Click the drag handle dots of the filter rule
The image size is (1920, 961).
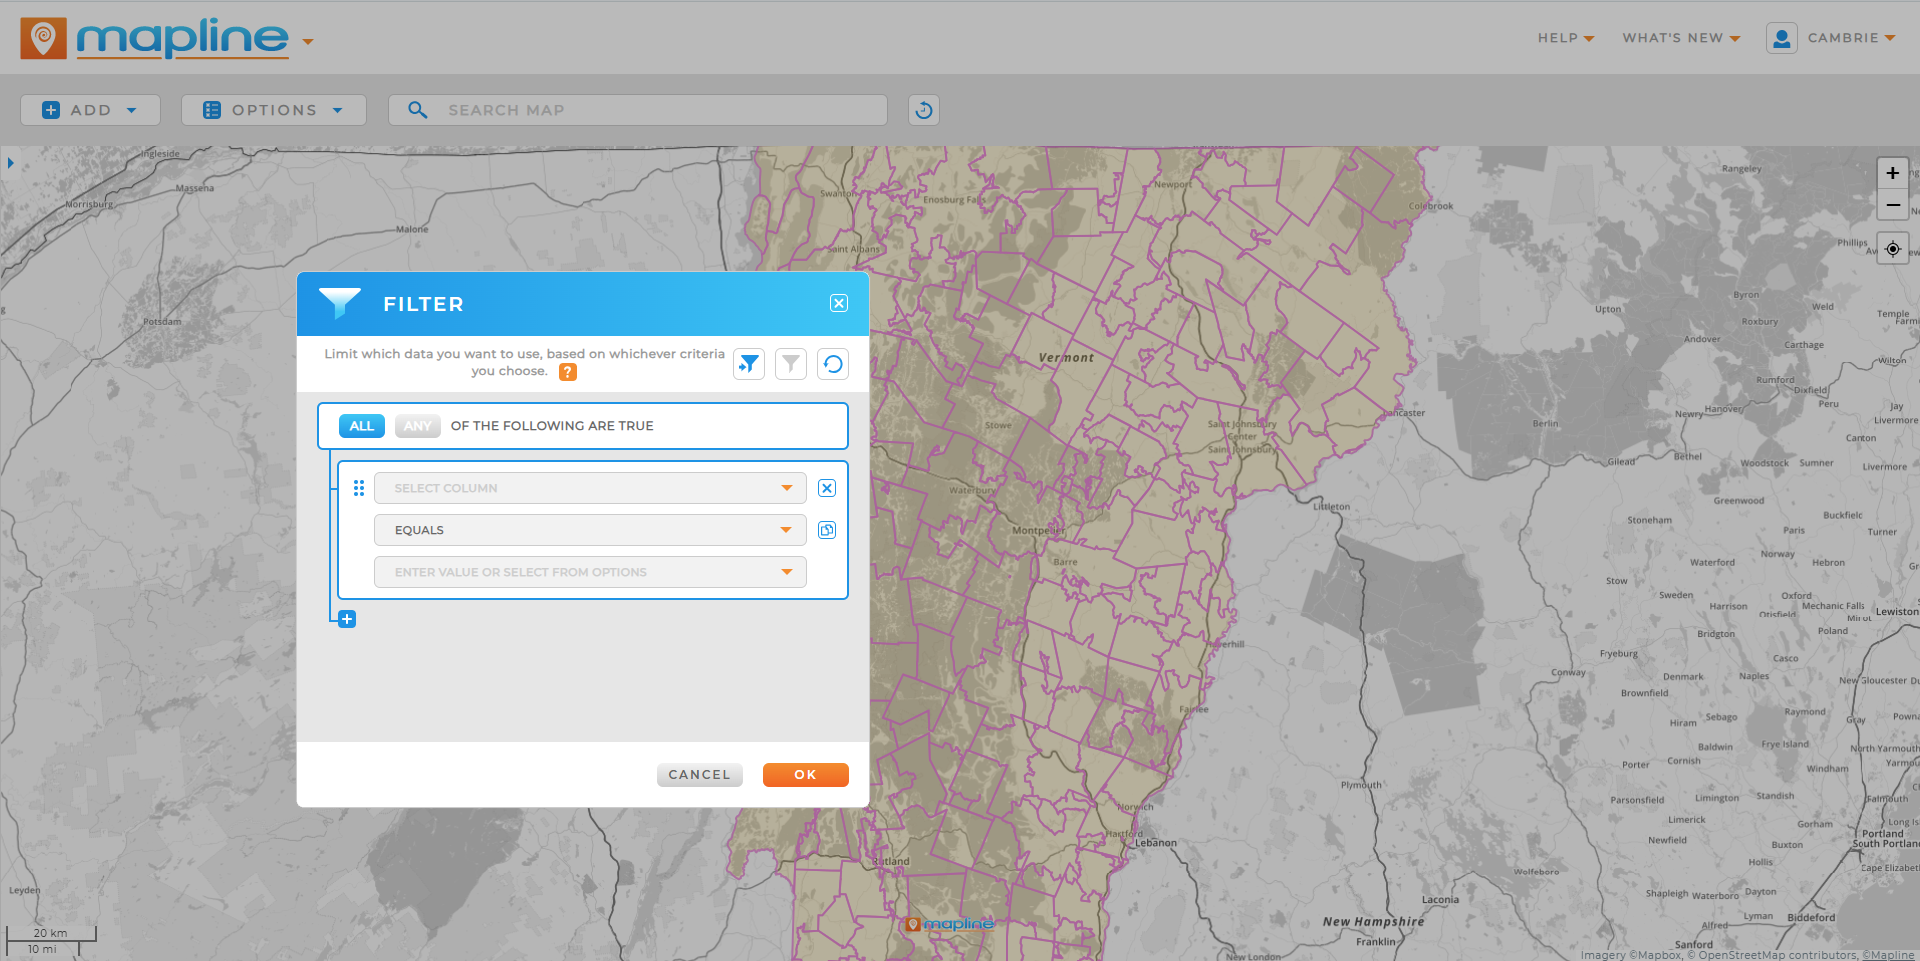[359, 488]
